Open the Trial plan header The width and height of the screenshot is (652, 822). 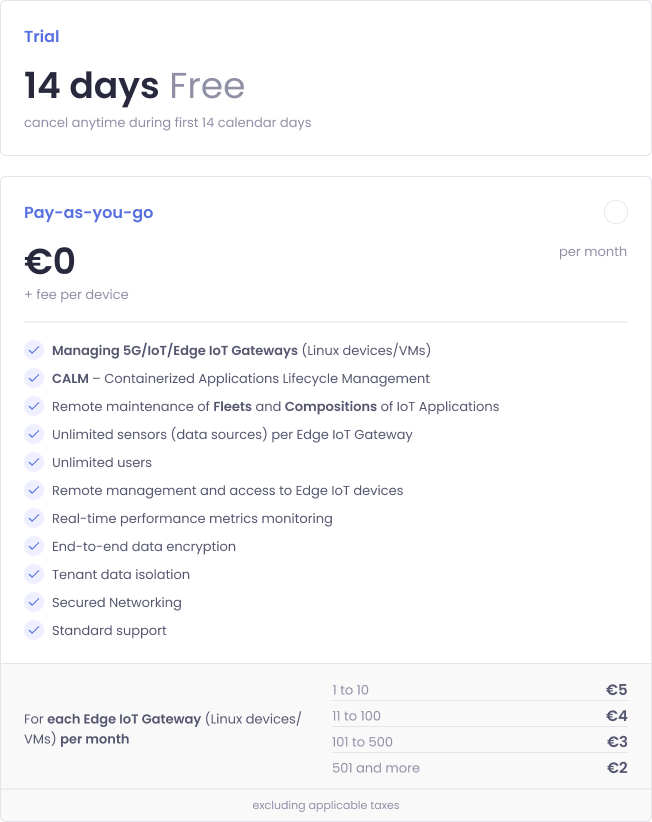(x=41, y=36)
